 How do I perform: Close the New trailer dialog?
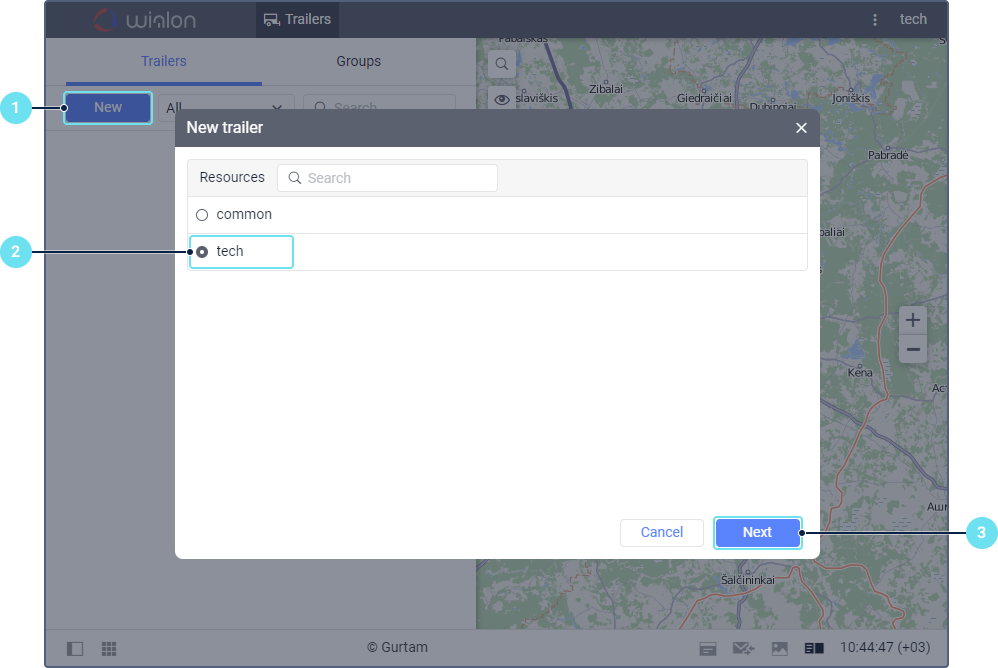click(x=801, y=128)
